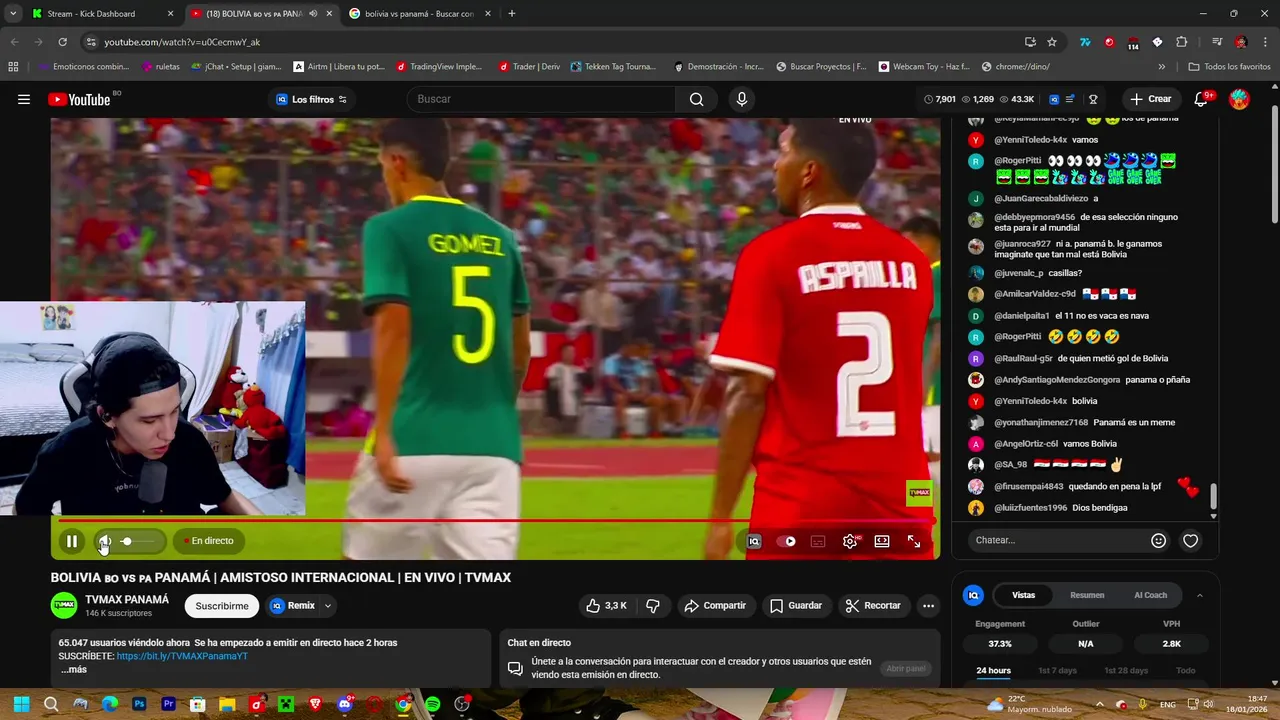Image resolution: width=1280 pixels, height=720 pixels.
Task: Open Spotify from the taskbar
Action: 432,704
